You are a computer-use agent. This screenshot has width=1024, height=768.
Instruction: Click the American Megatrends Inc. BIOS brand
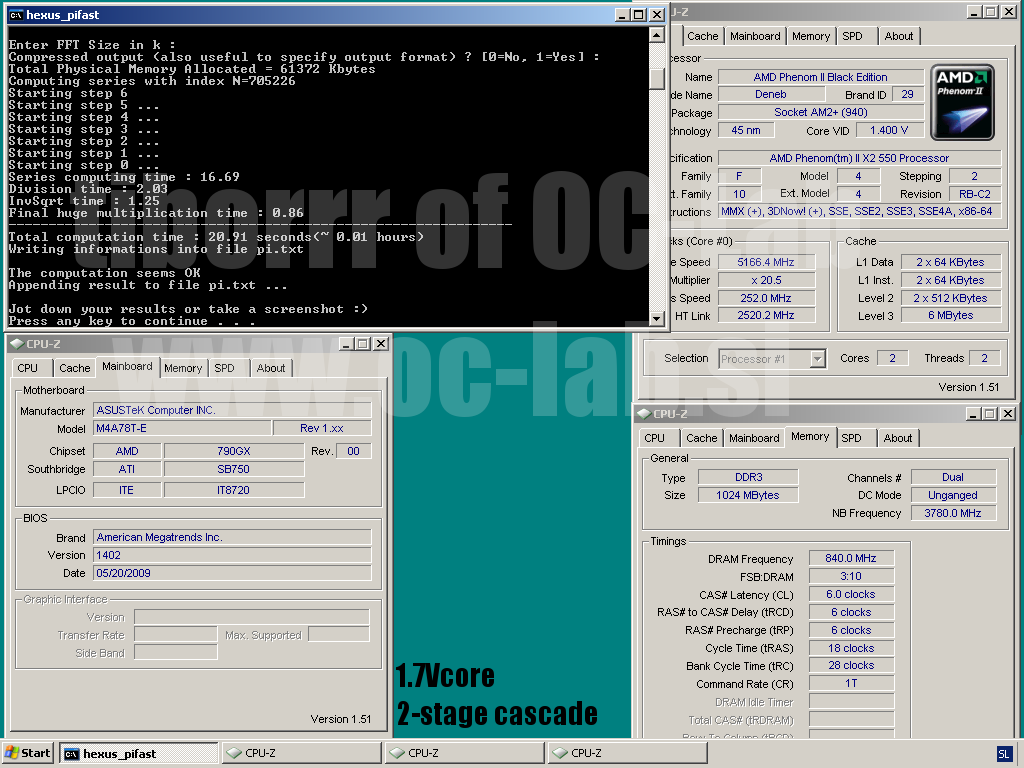[232, 537]
